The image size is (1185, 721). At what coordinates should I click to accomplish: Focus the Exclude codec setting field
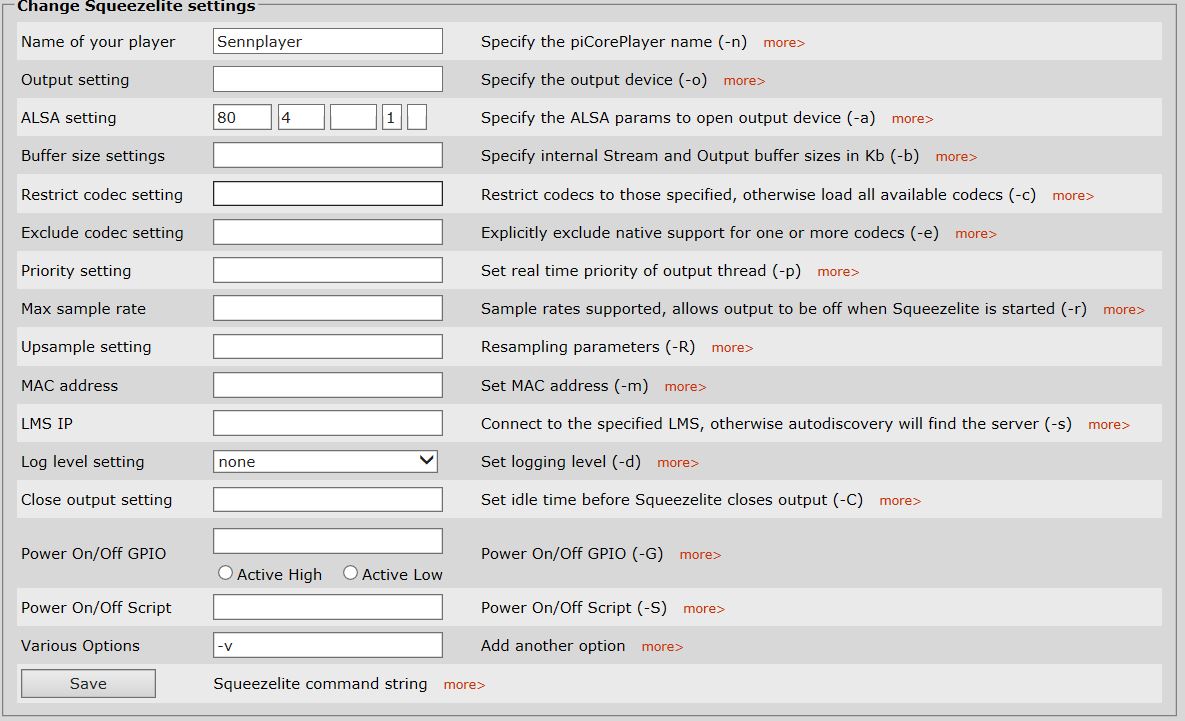(x=328, y=232)
